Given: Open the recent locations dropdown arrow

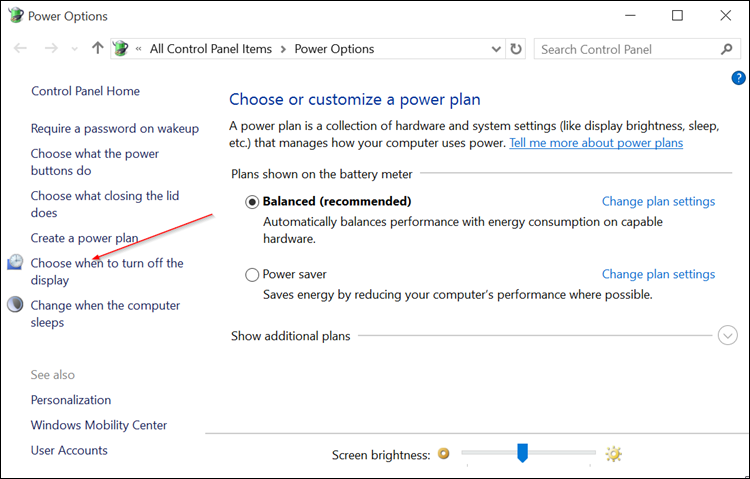Looking at the screenshot, I should pyautogui.click(x=75, y=49).
